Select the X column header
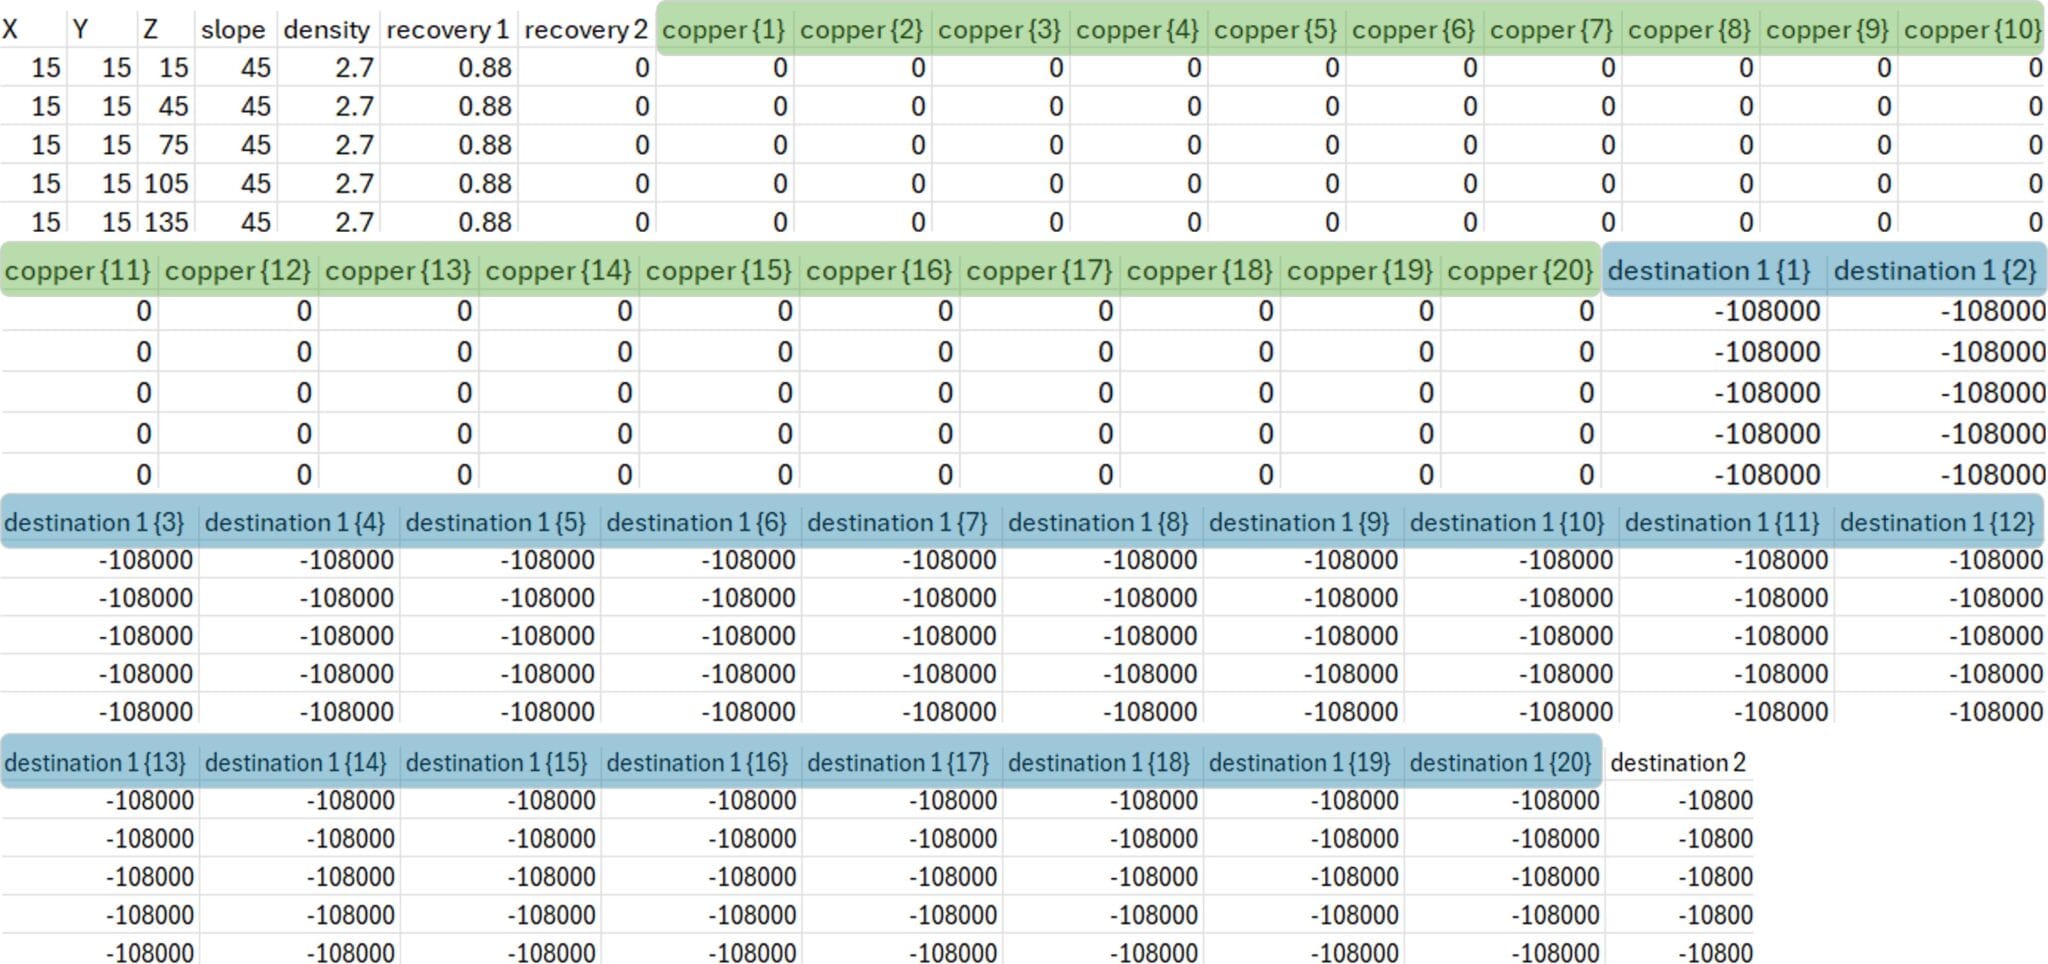The width and height of the screenshot is (2048, 964). pyautogui.click(x=10, y=30)
